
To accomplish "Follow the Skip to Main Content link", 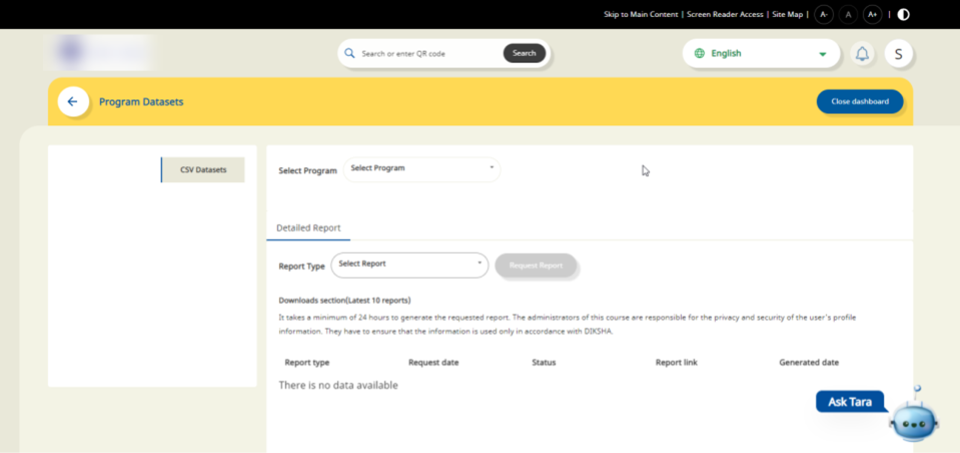I will point(641,15).
